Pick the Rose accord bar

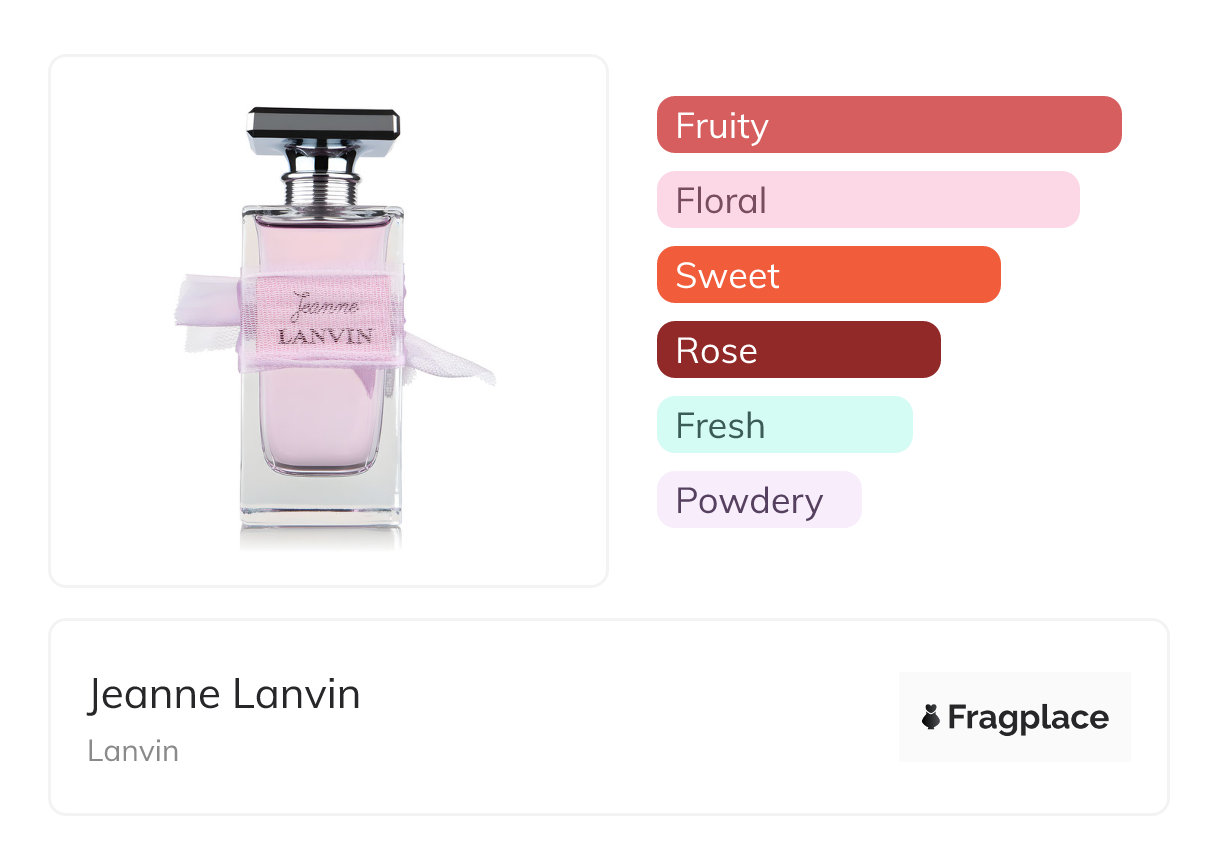[798, 350]
